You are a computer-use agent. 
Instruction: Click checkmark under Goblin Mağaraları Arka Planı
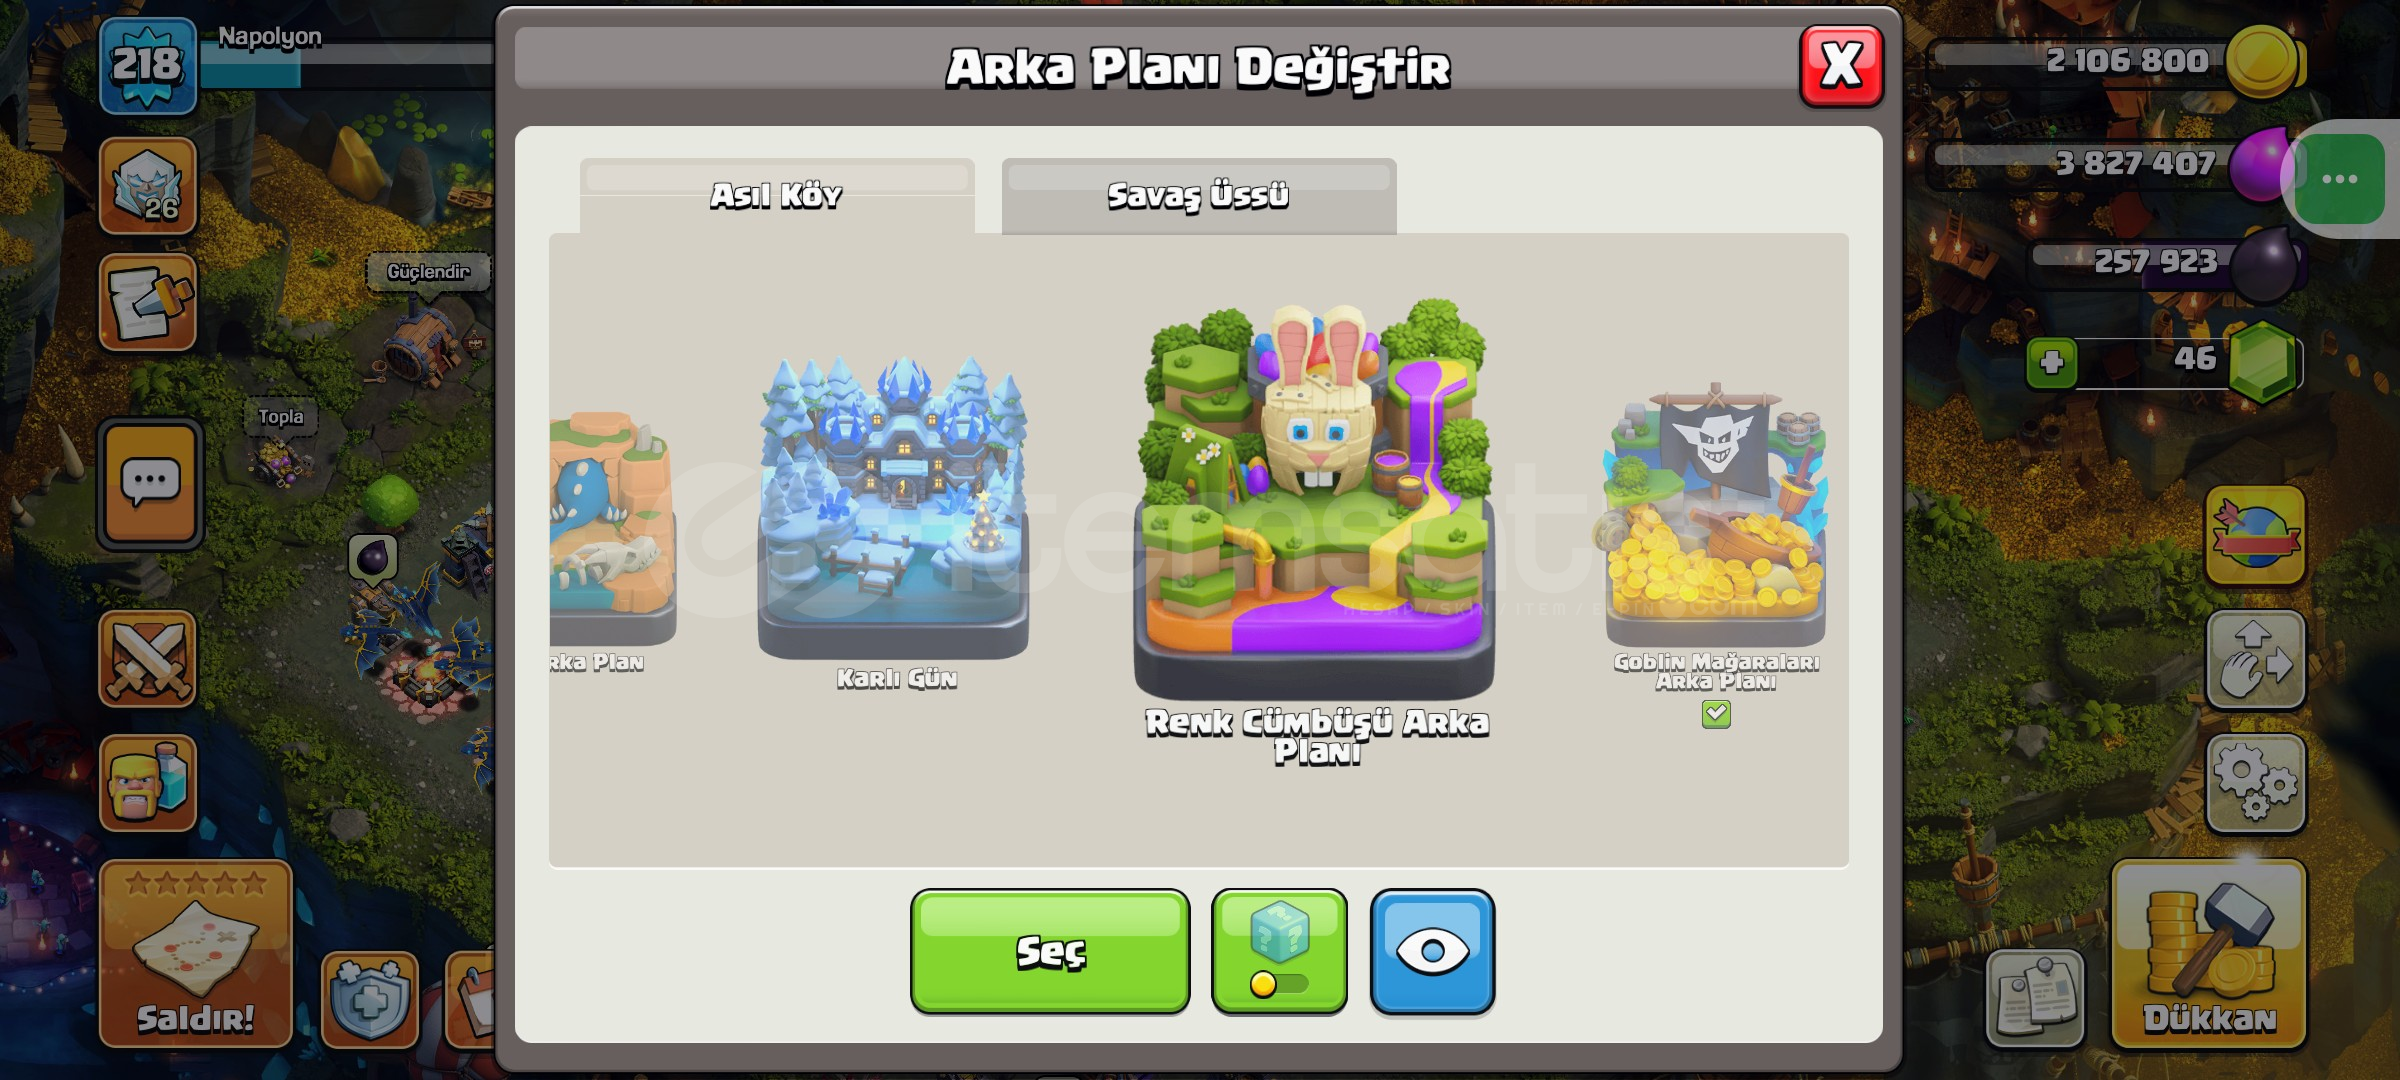pyautogui.click(x=1716, y=714)
